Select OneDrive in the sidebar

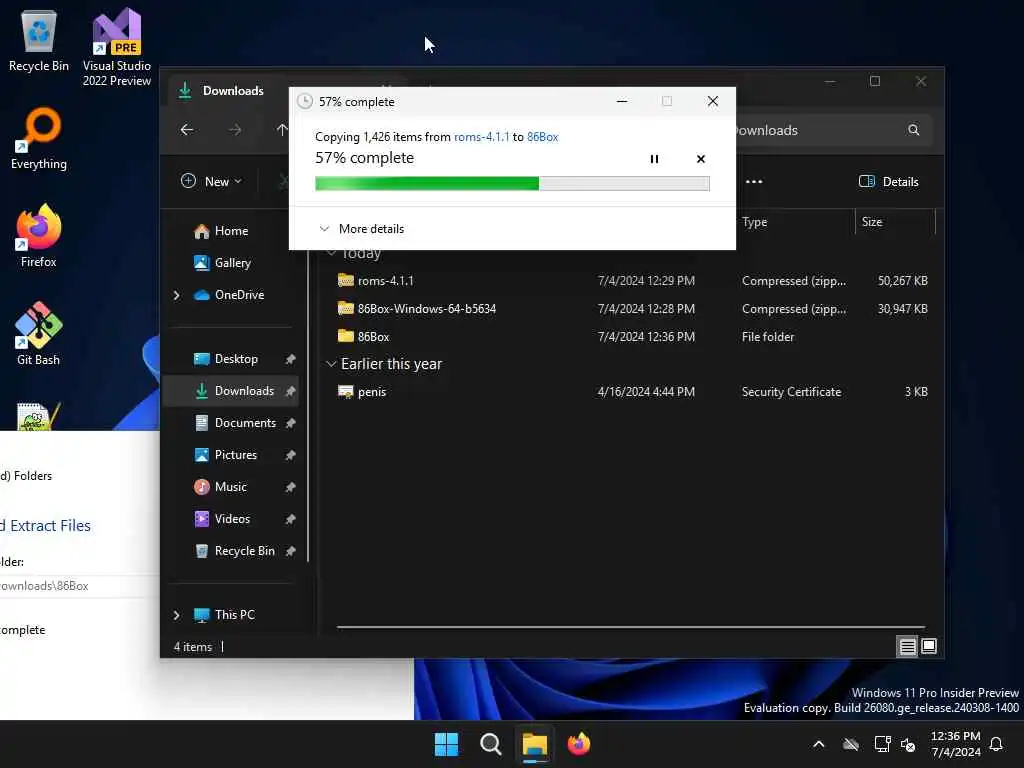click(239, 295)
